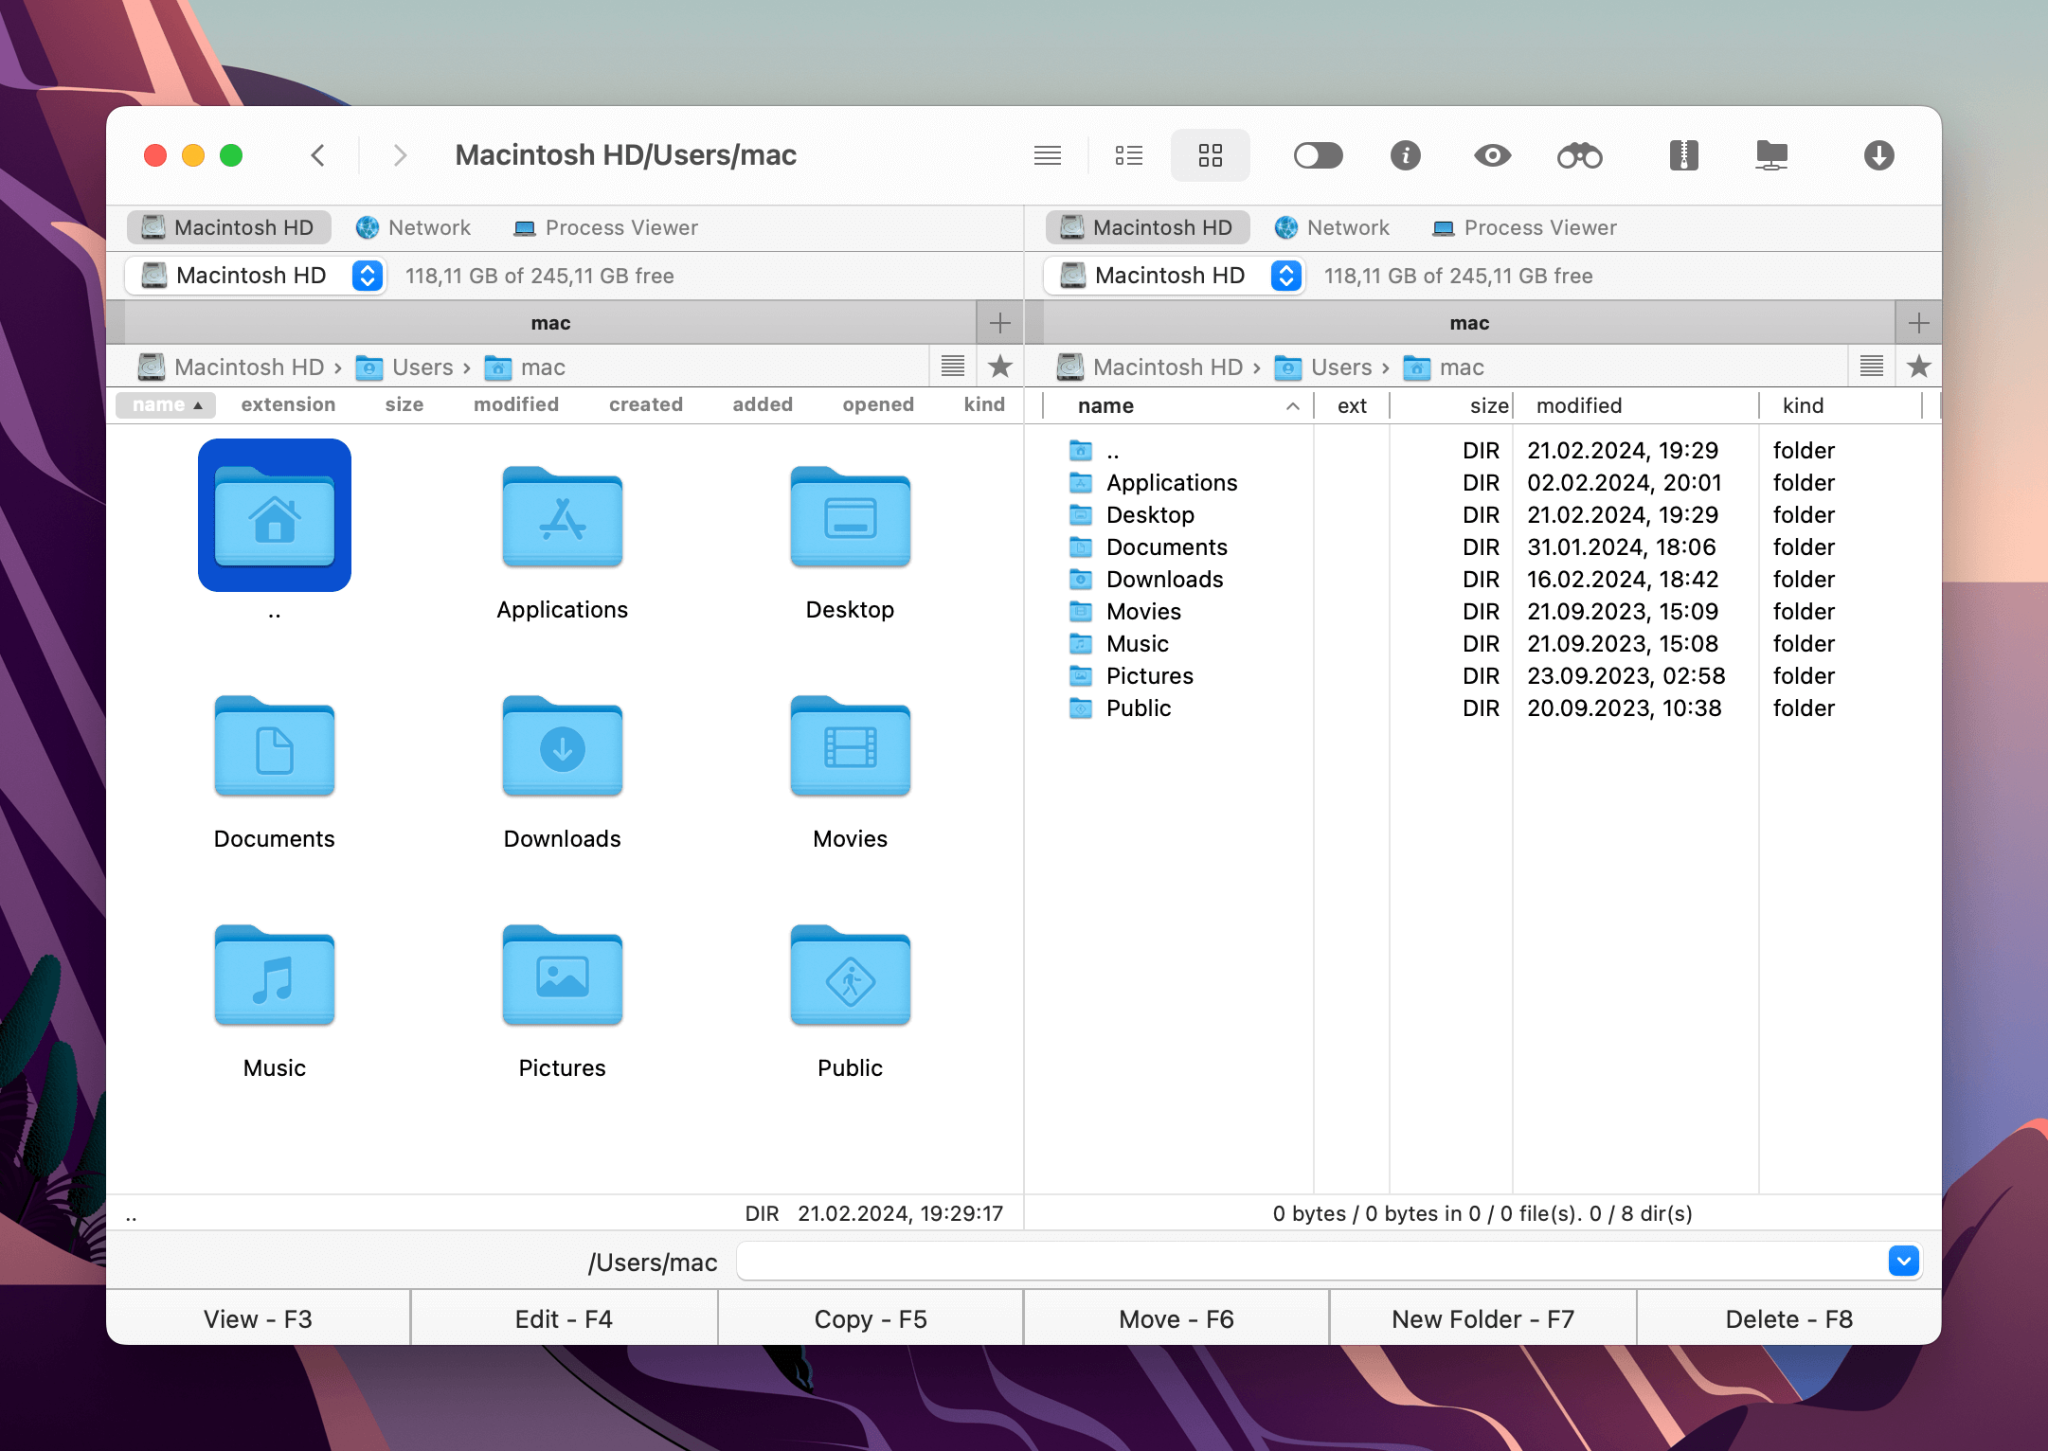
Task: Toggle the grid view mode button
Action: point(1210,155)
